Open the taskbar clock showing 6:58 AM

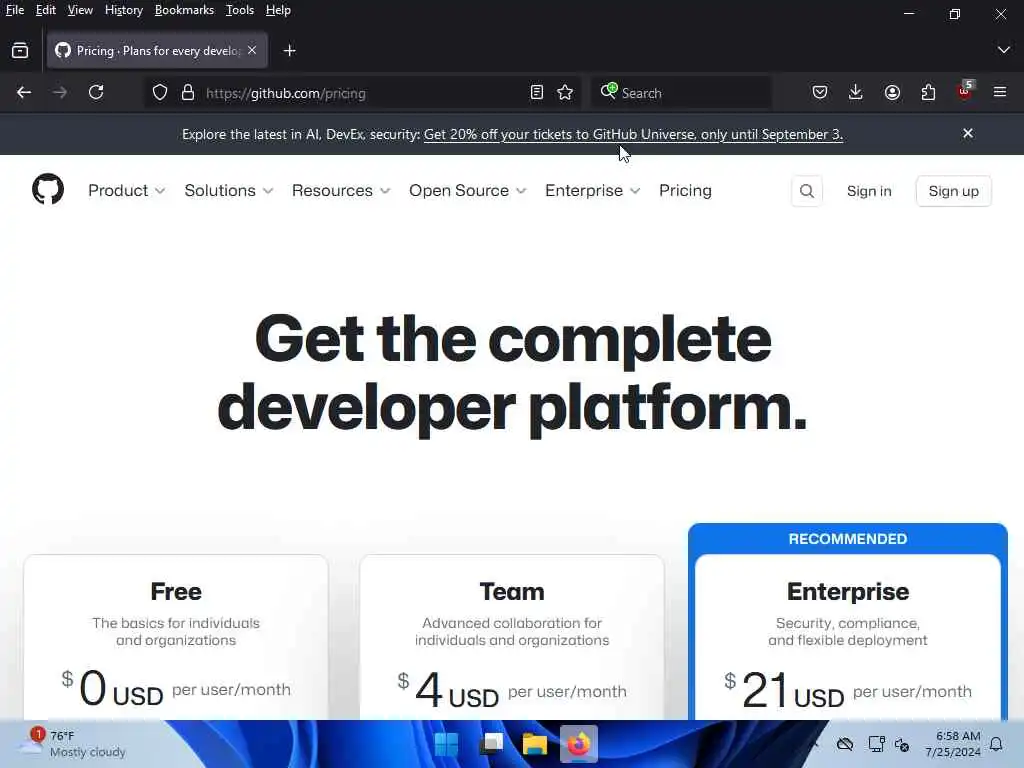point(953,744)
